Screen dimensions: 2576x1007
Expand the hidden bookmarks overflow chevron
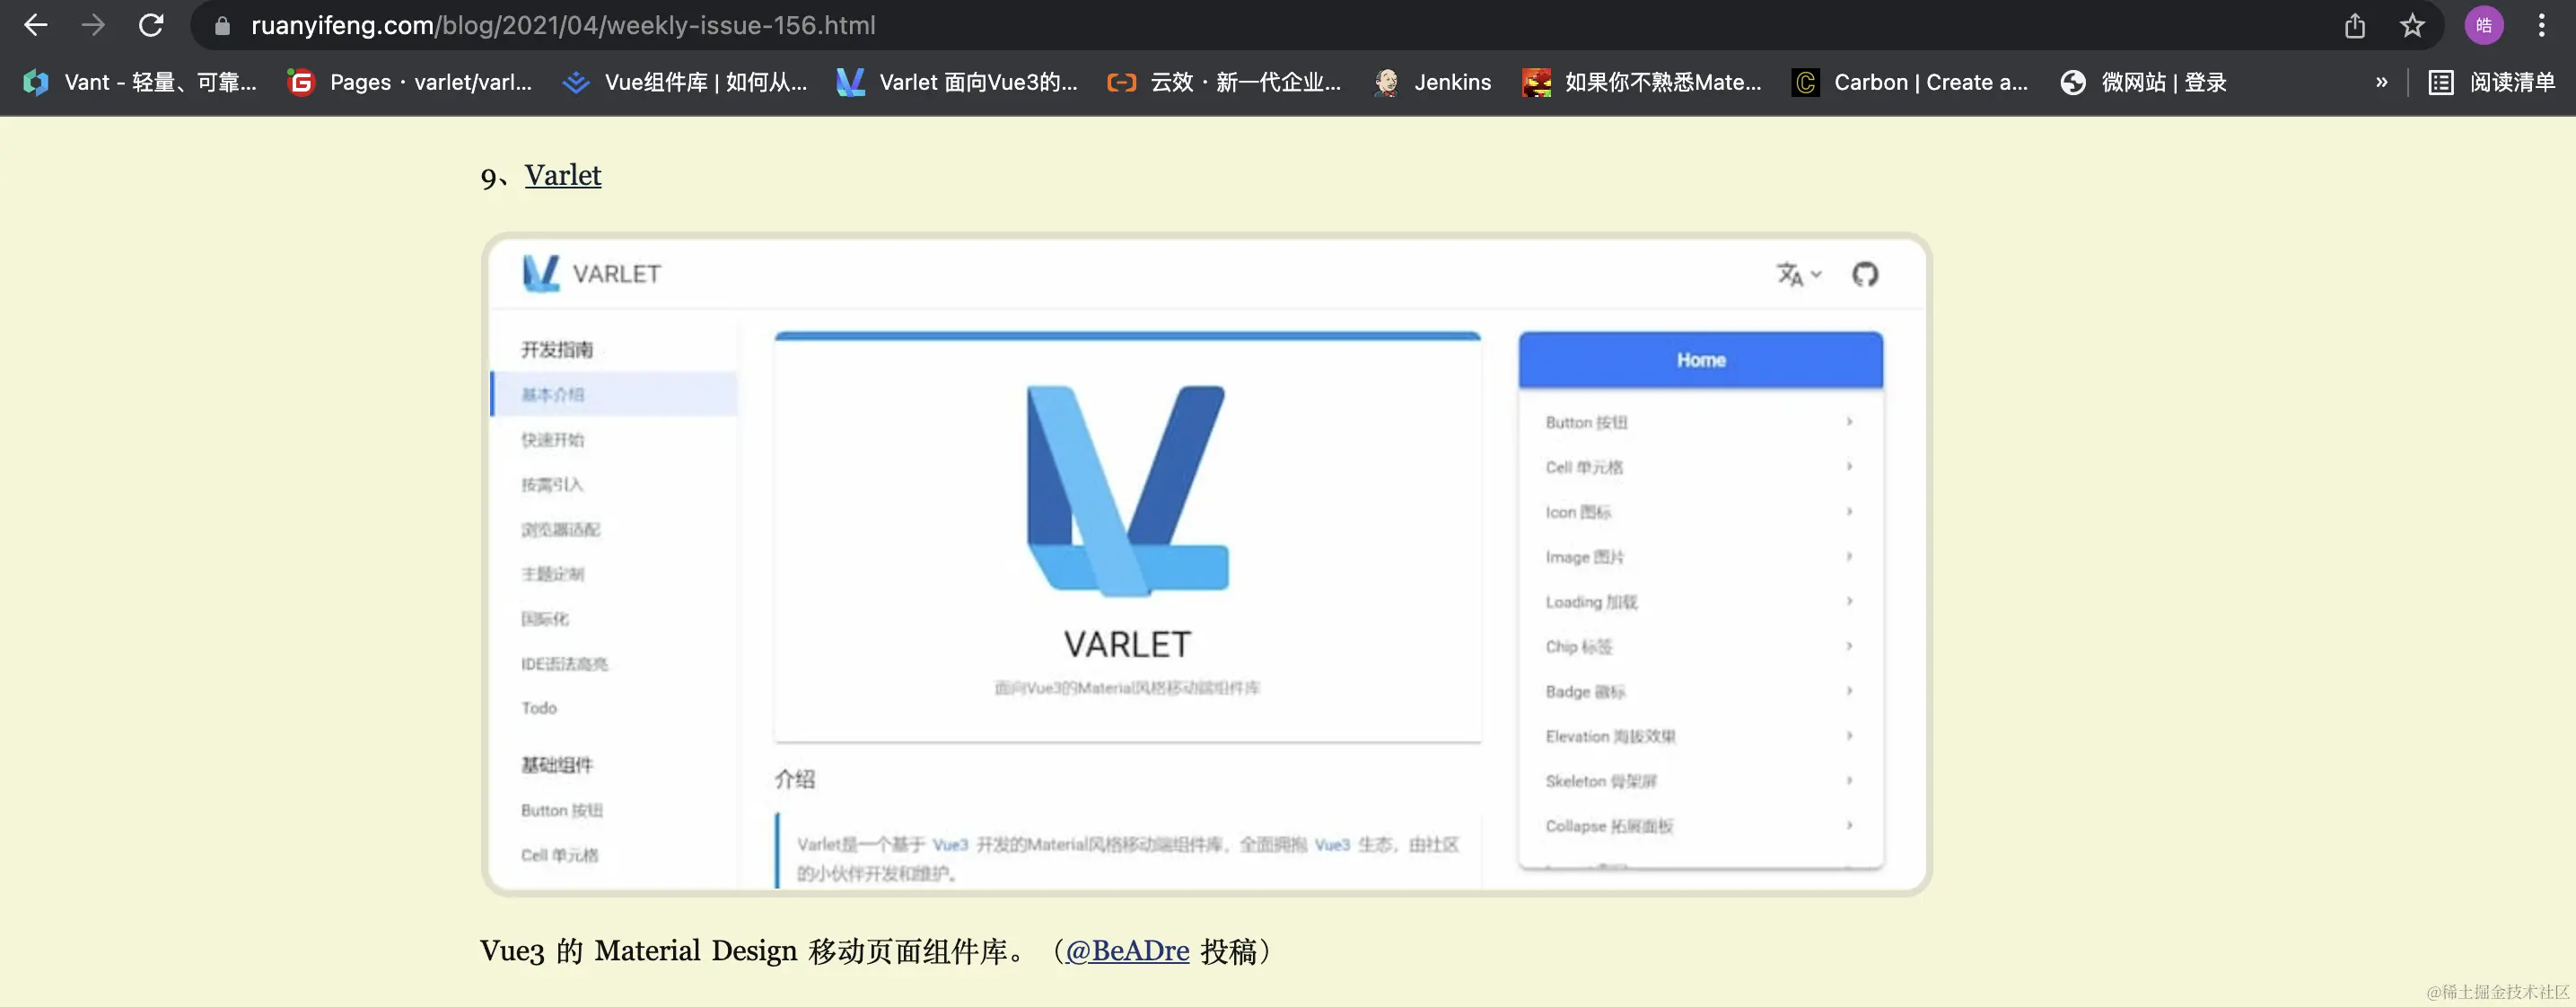point(2381,82)
